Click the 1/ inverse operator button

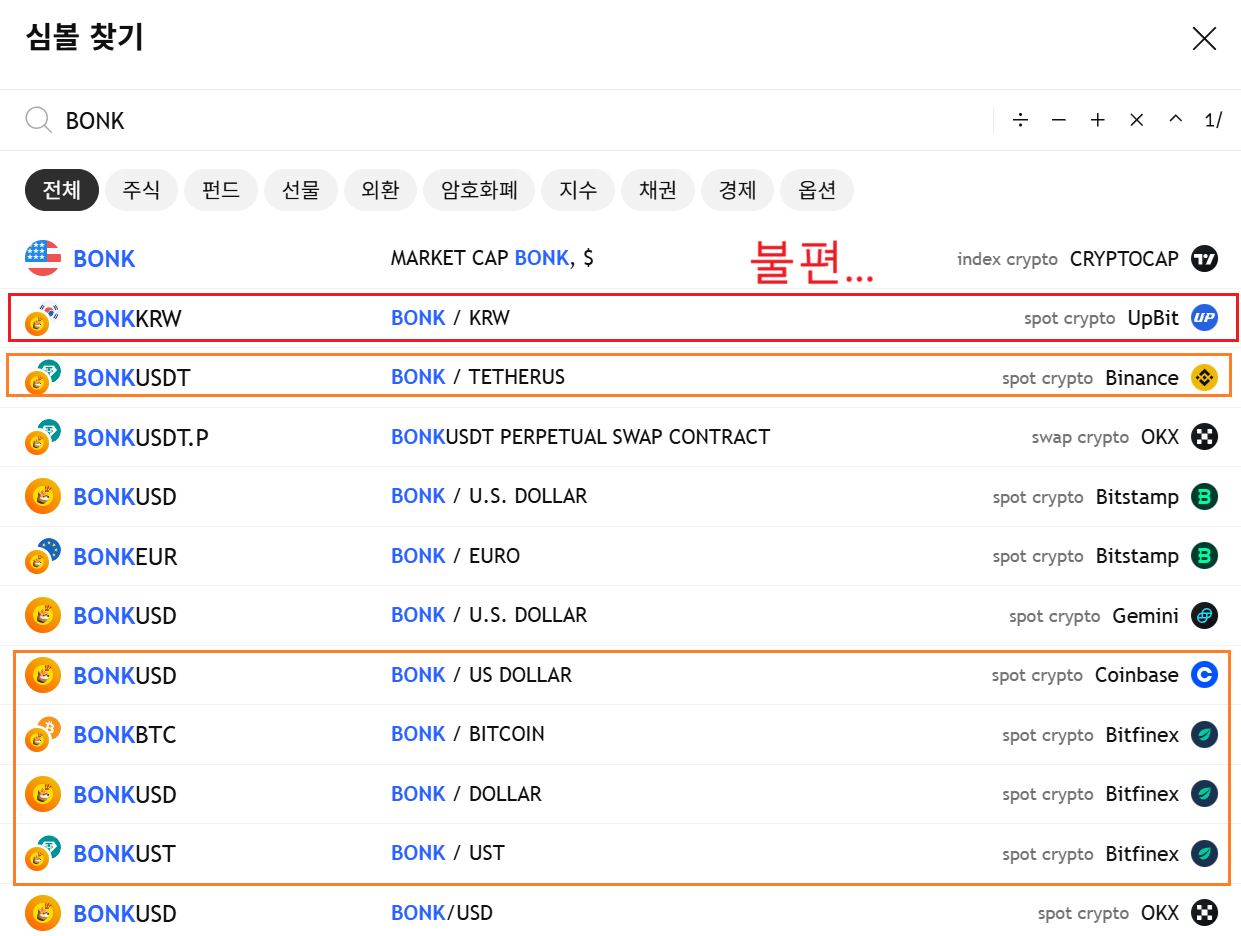pos(1214,120)
